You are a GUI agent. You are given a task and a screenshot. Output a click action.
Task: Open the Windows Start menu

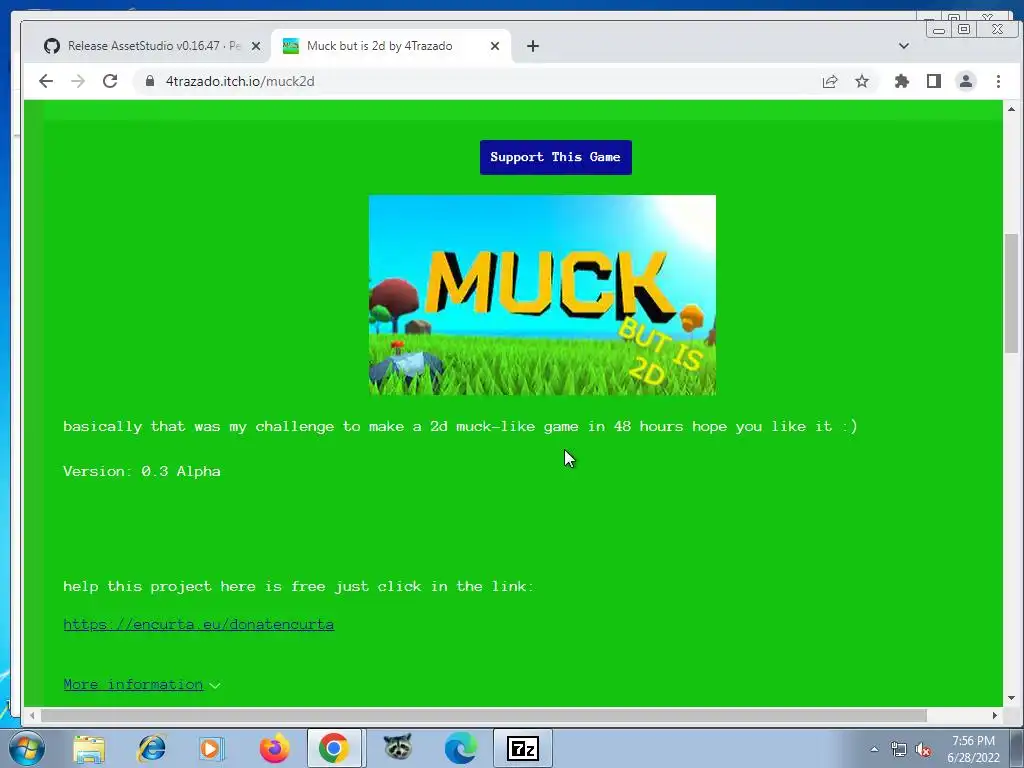coord(26,748)
